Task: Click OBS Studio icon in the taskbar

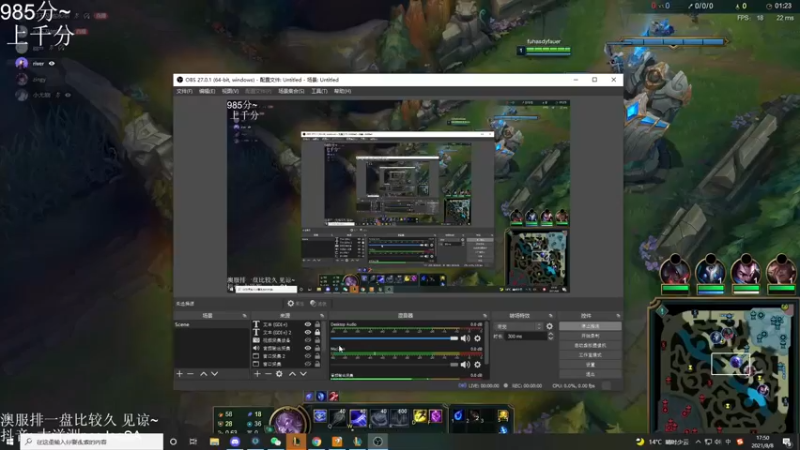Action: [x=378, y=442]
